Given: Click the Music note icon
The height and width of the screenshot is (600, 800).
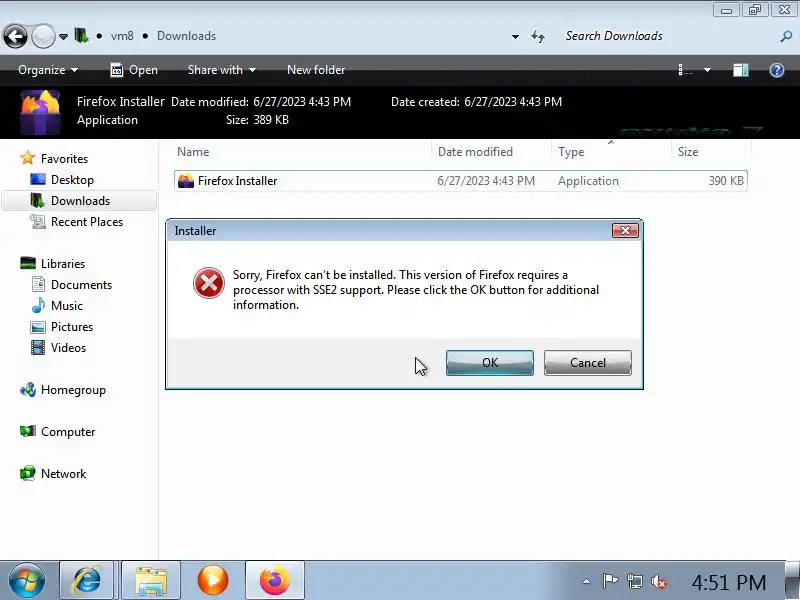Looking at the screenshot, I should click(38, 305).
